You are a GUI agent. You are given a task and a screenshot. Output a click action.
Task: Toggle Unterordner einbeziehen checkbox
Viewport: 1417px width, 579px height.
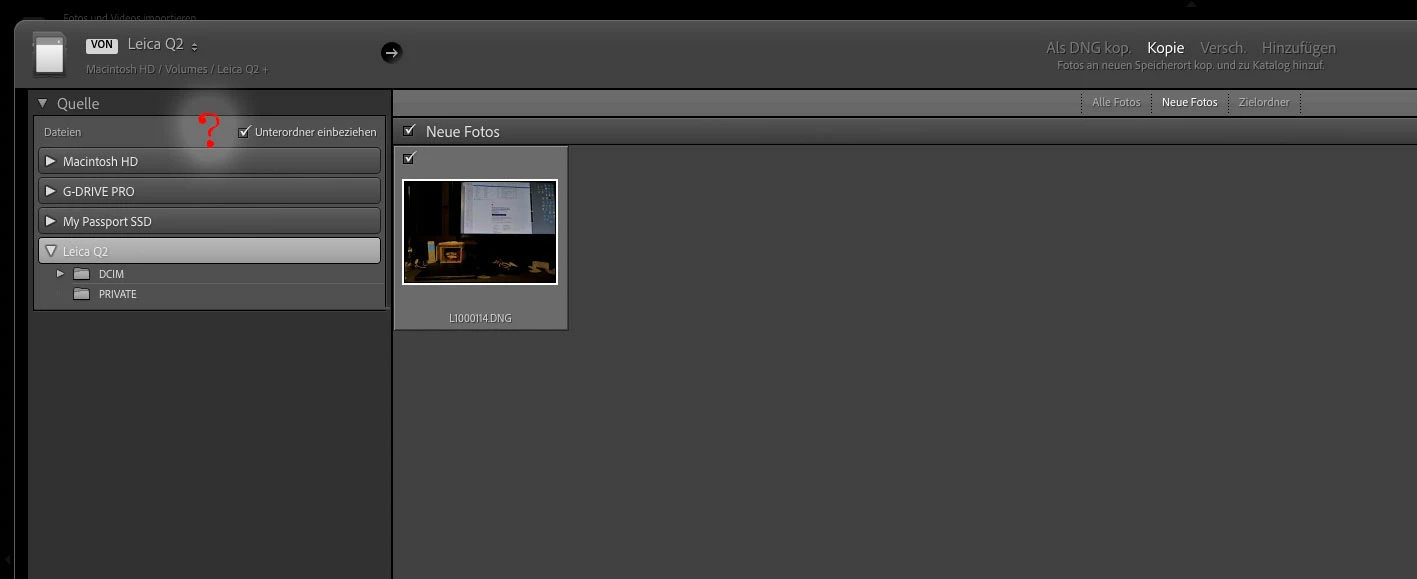click(x=244, y=132)
